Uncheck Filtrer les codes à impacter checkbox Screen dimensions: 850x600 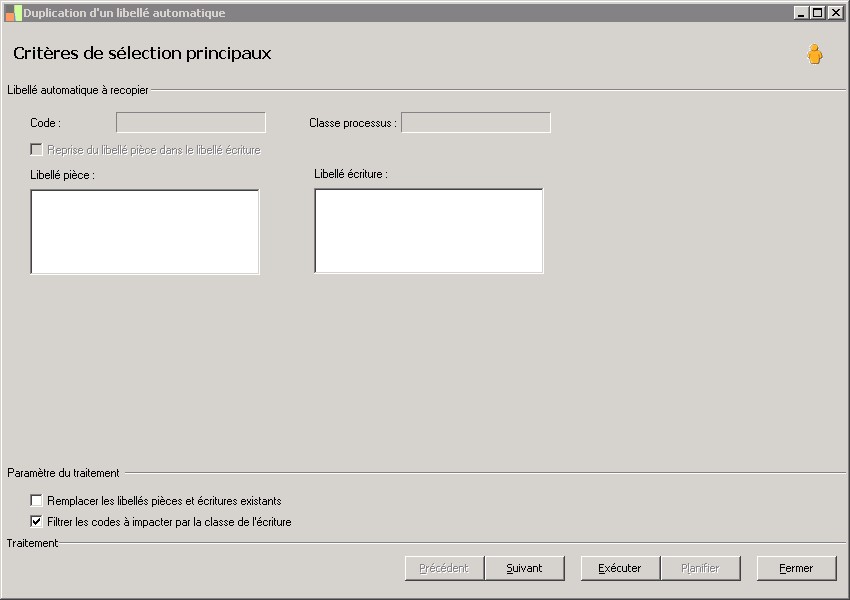tap(36, 521)
